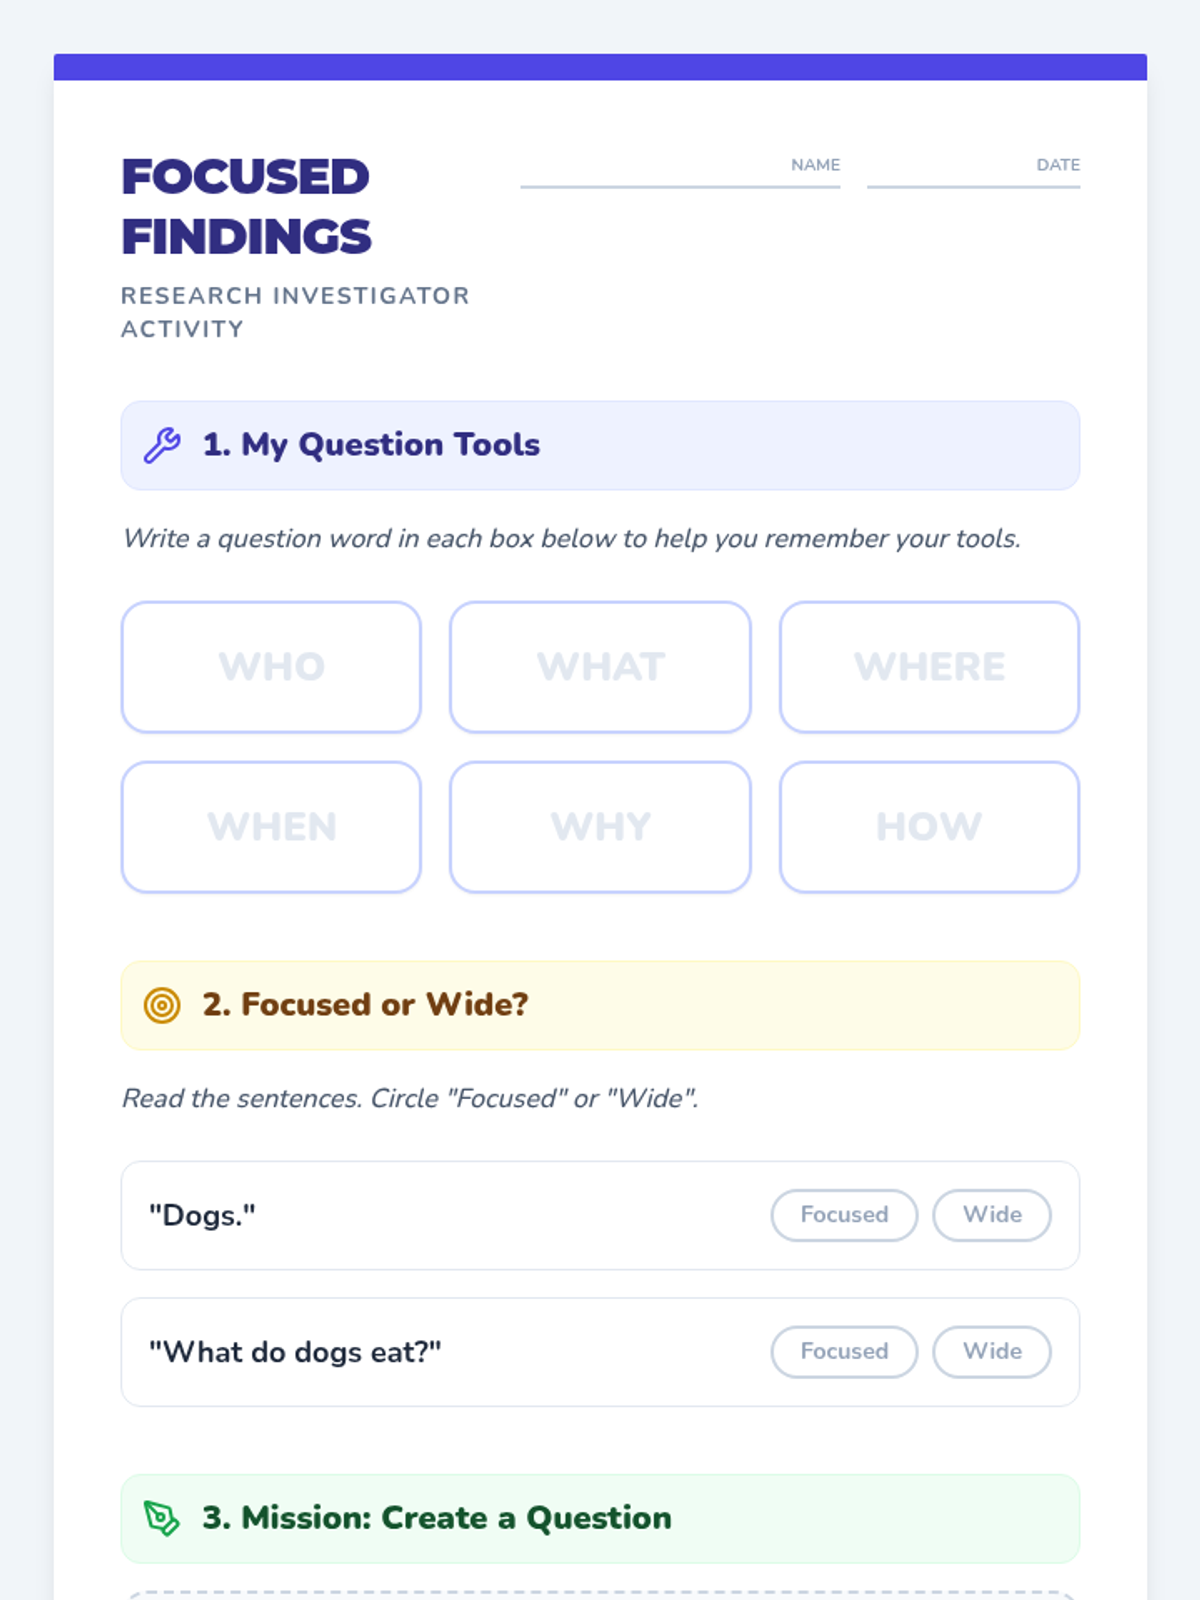
Task: Click the "2. Focused or Wide?" section header
Action: [x=600, y=1005]
